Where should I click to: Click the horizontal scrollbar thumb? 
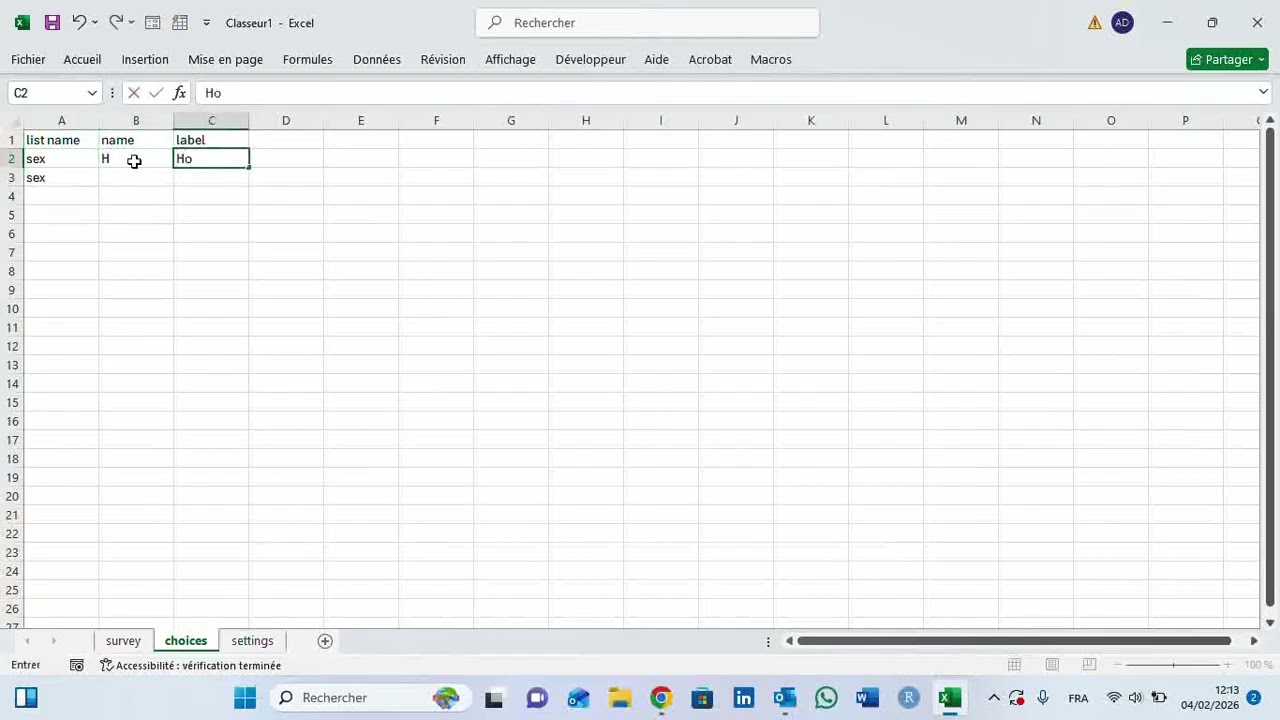(1014, 641)
